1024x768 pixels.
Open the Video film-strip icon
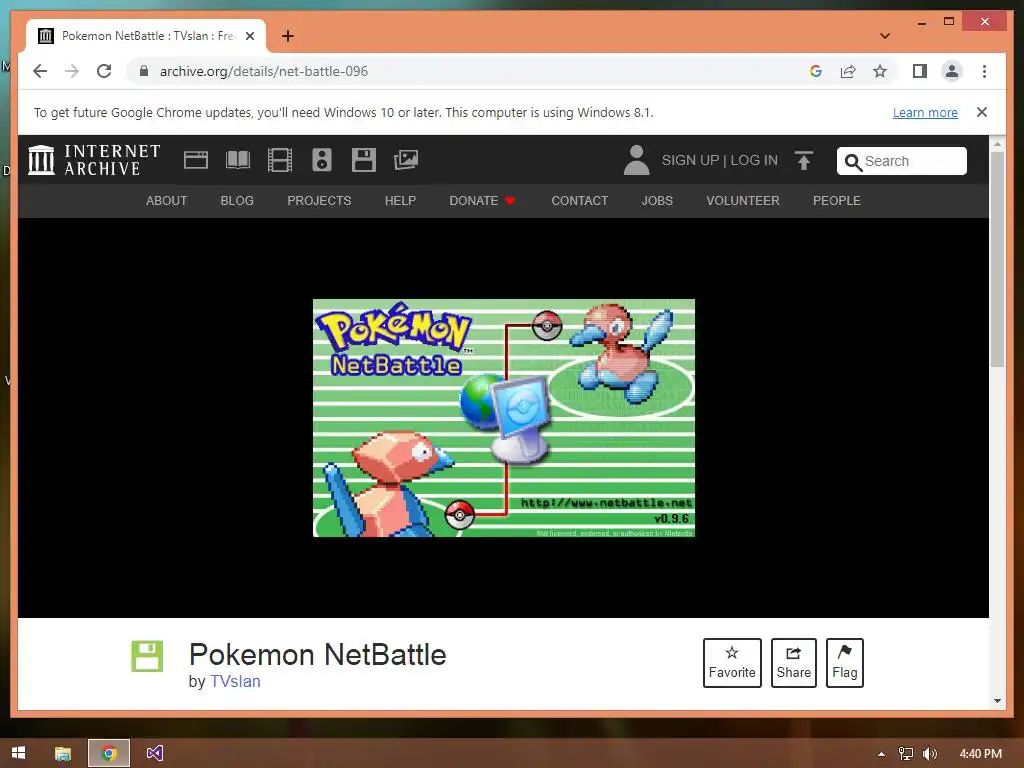pyautogui.click(x=280, y=160)
